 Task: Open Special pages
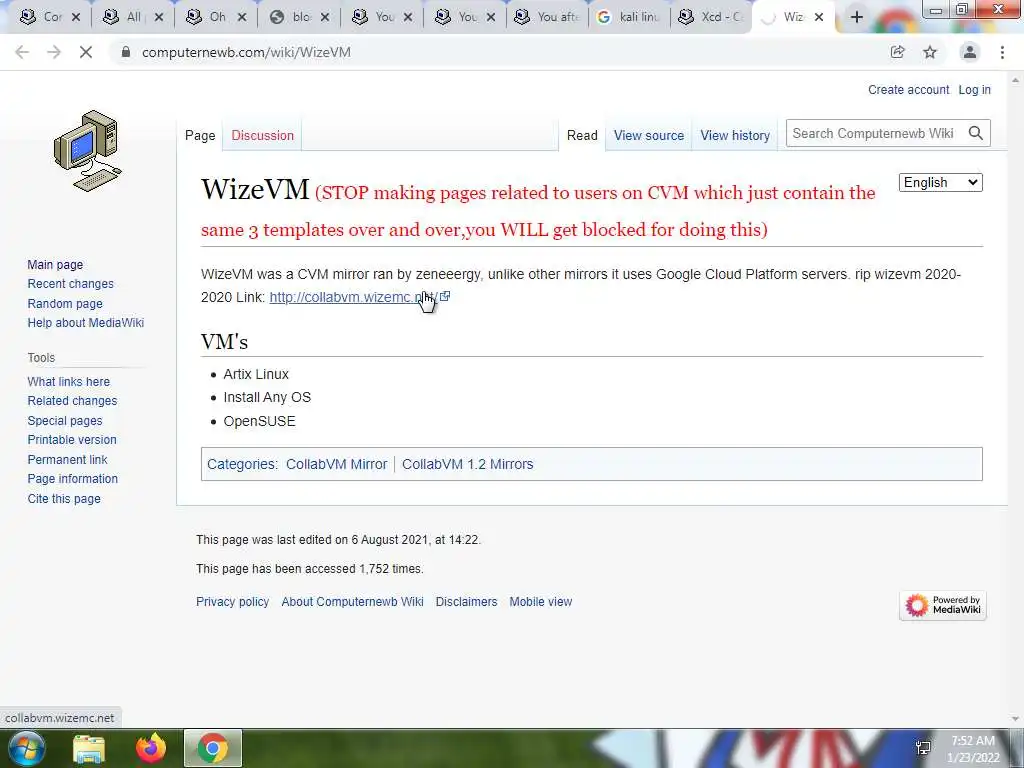65,421
